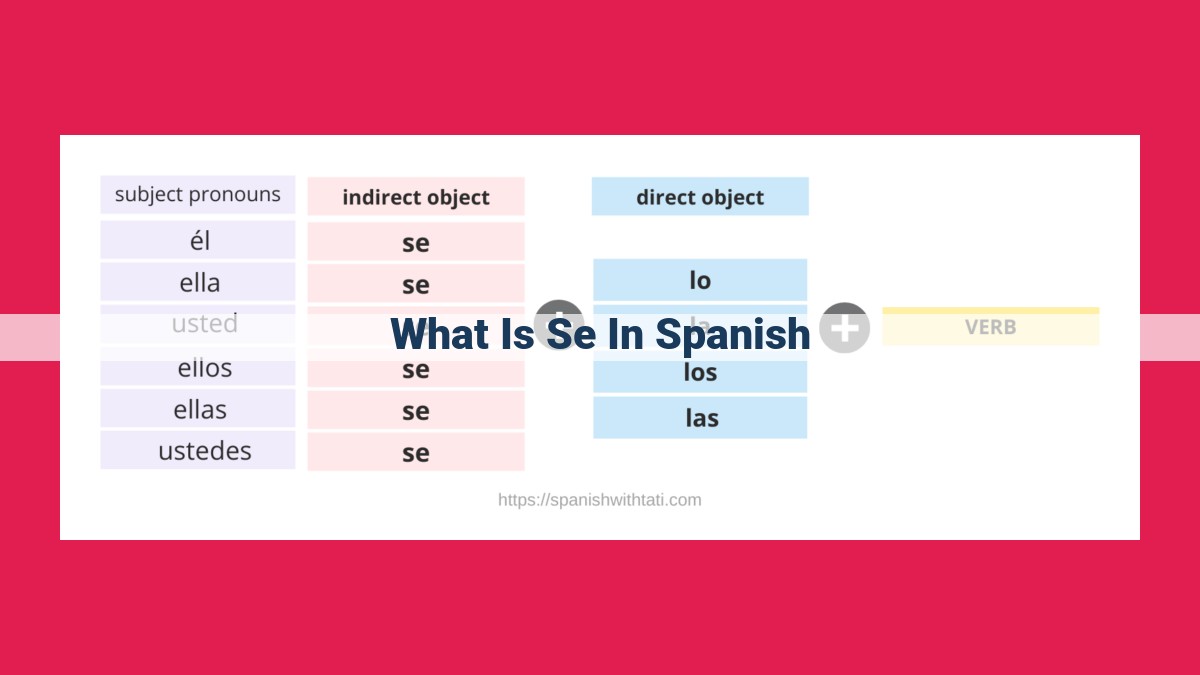Click the 'se' cell beside 'él'
This screenshot has height=675, width=1200.
click(x=416, y=242)
